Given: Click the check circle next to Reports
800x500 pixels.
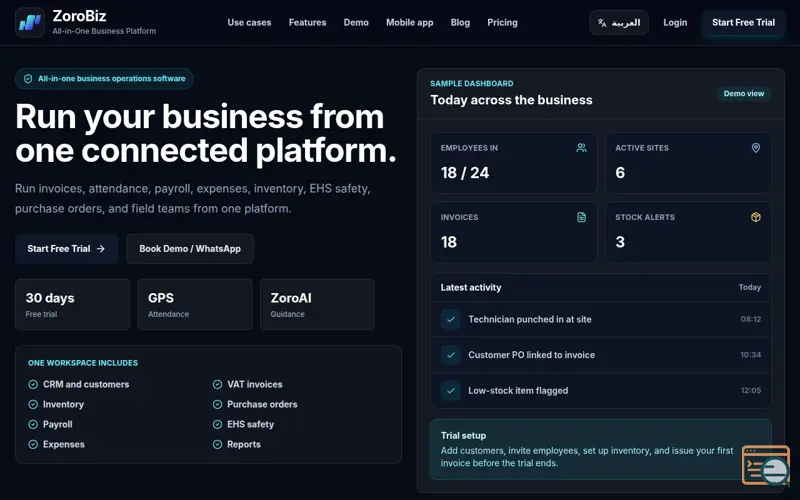Looking at the screenshot, I should coord(217,444).
